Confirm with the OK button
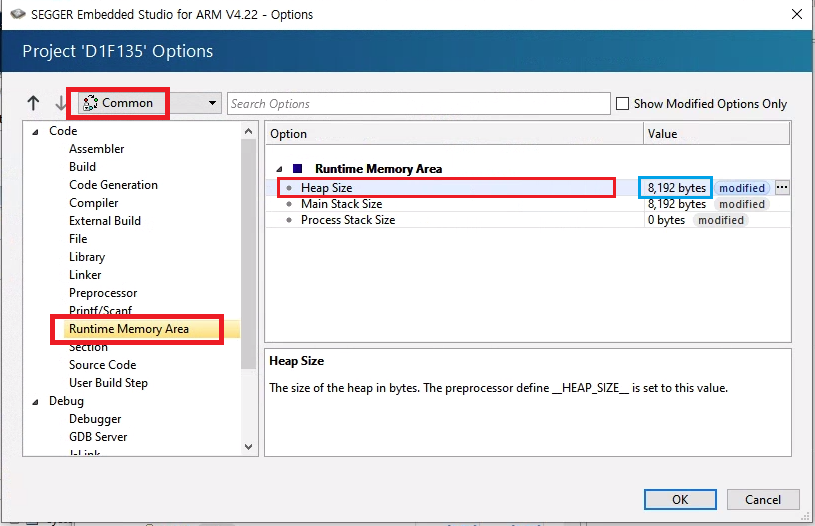 pyautogui.click(x=680, y=499)
